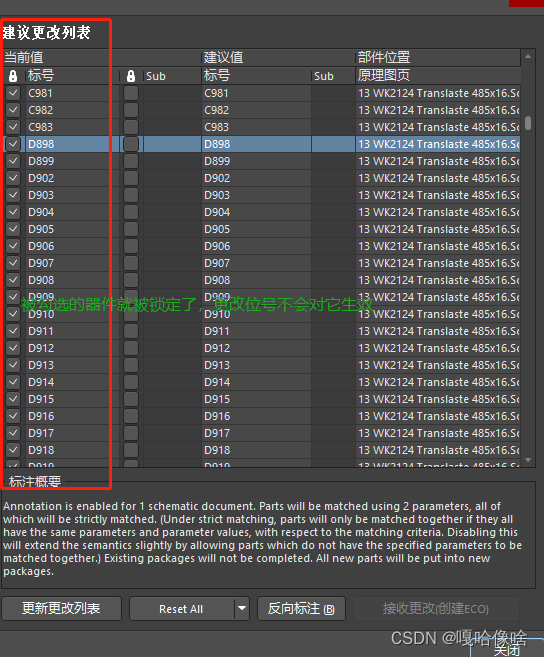Toggle the lock checkbox for D918

coord(13,450)
